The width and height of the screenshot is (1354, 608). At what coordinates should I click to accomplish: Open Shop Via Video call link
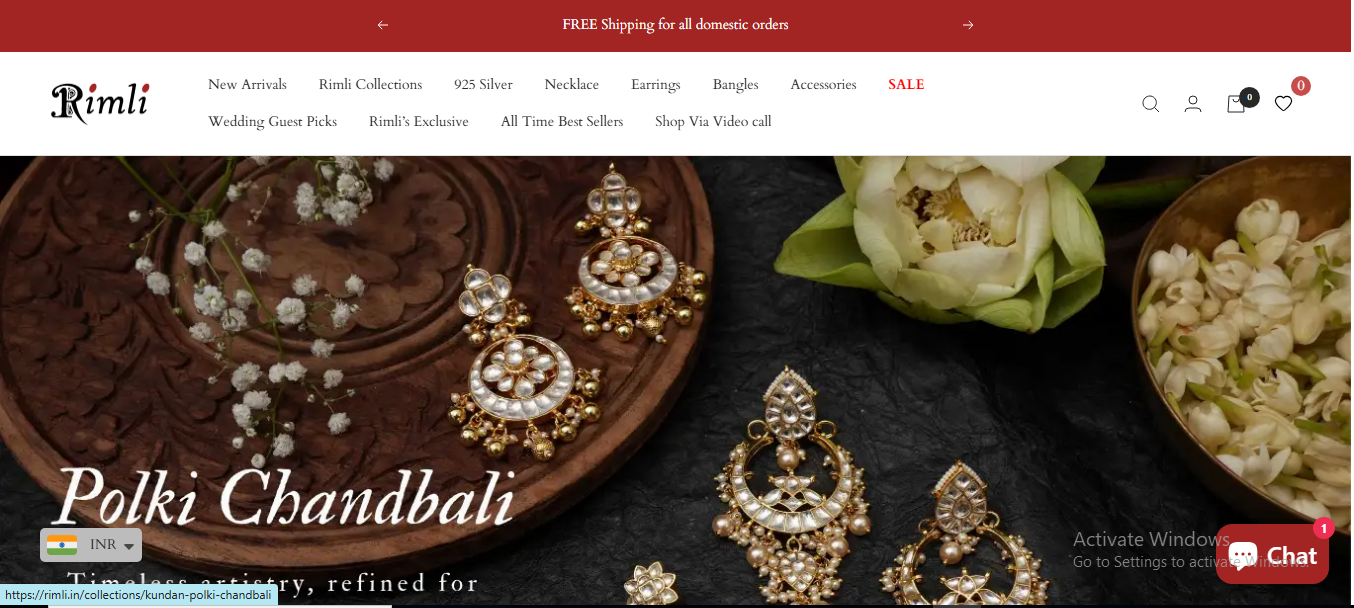coord(713,122)
